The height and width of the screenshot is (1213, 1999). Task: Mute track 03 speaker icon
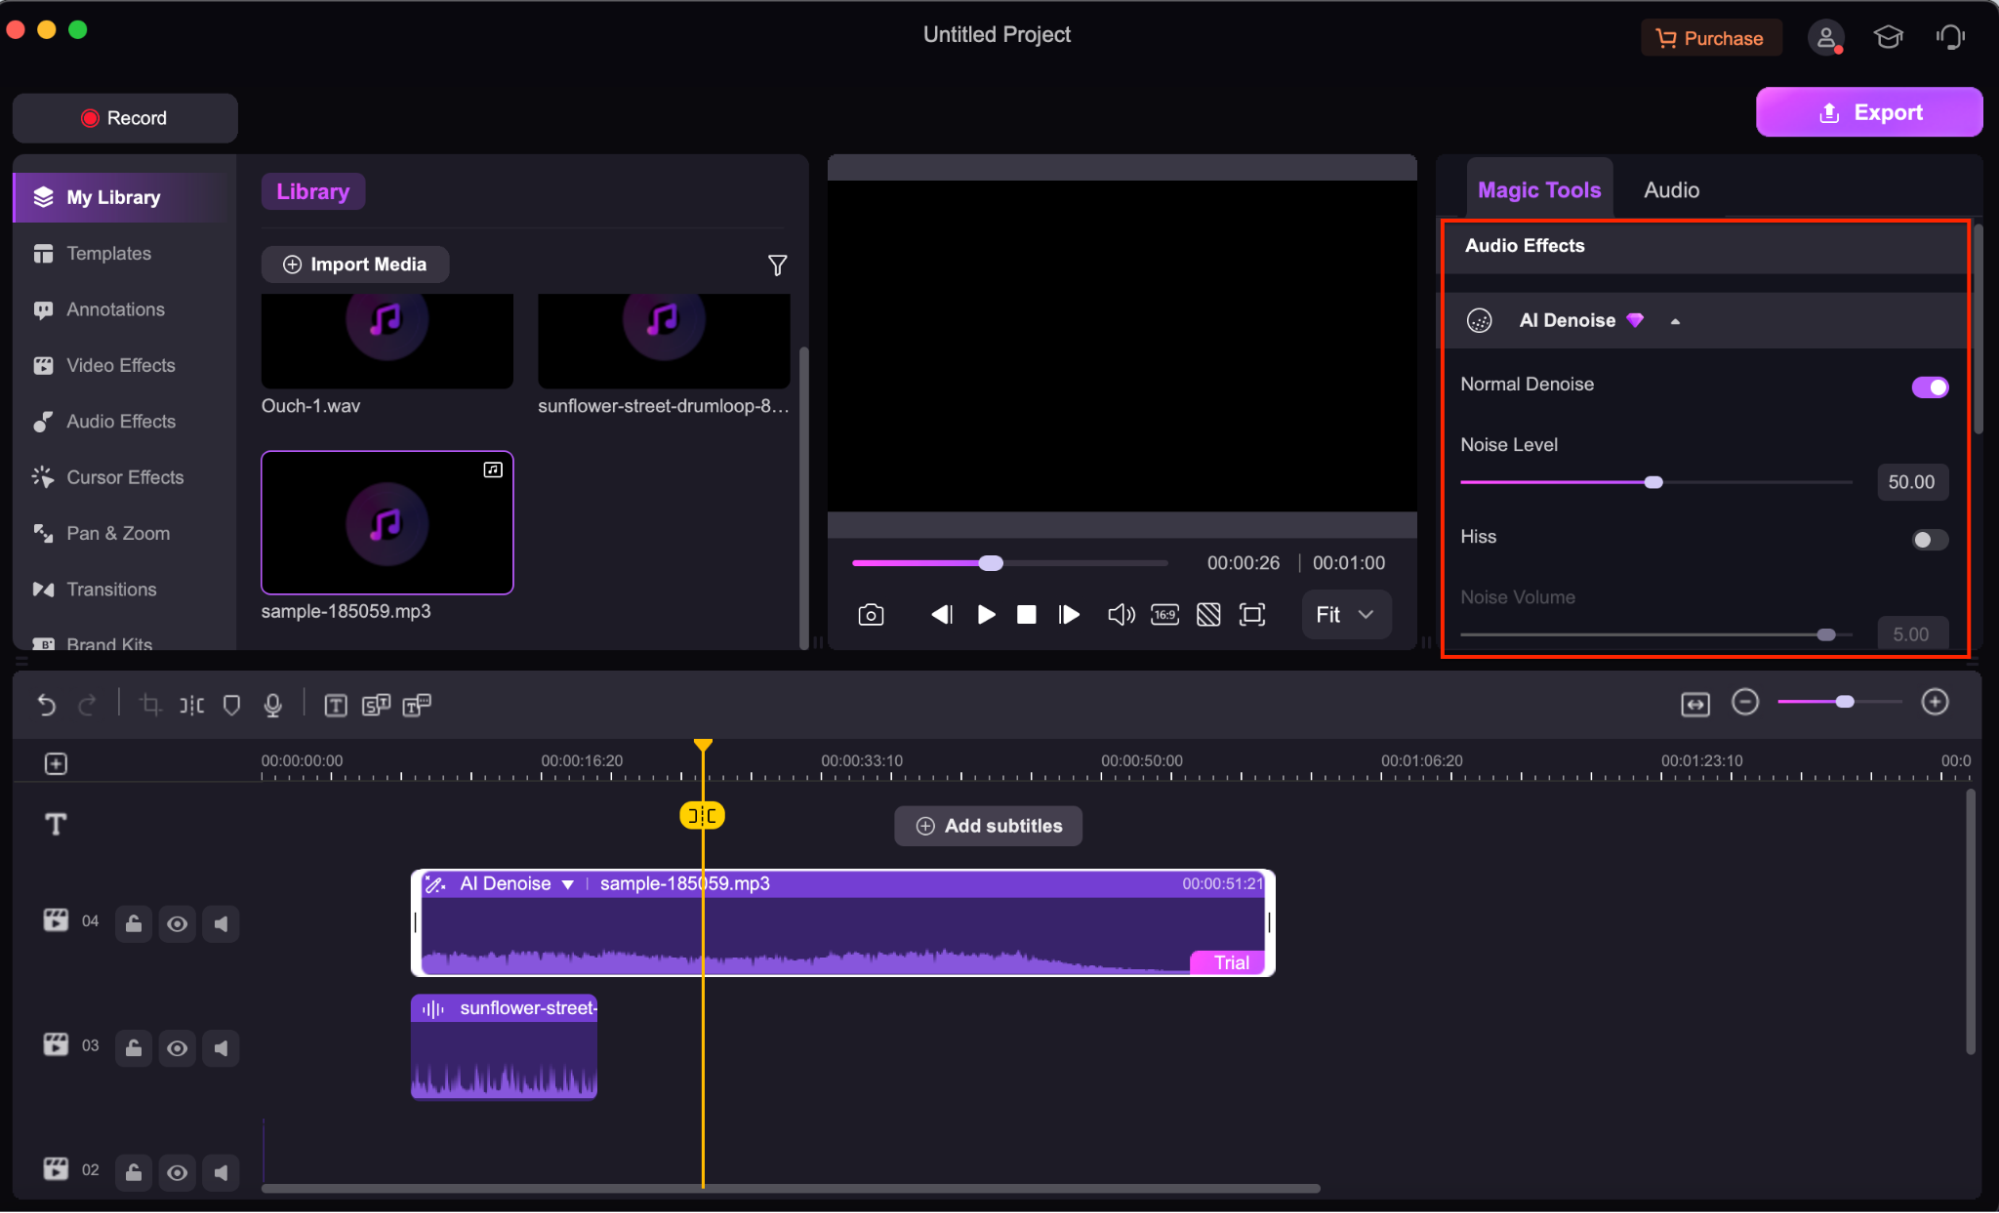(x=221, y=1048)
